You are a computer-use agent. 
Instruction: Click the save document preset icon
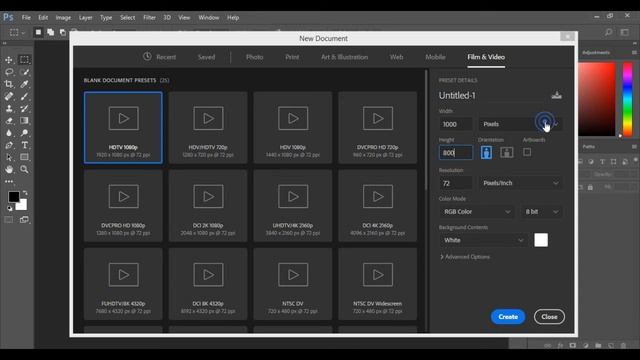[x=556, y=96]
